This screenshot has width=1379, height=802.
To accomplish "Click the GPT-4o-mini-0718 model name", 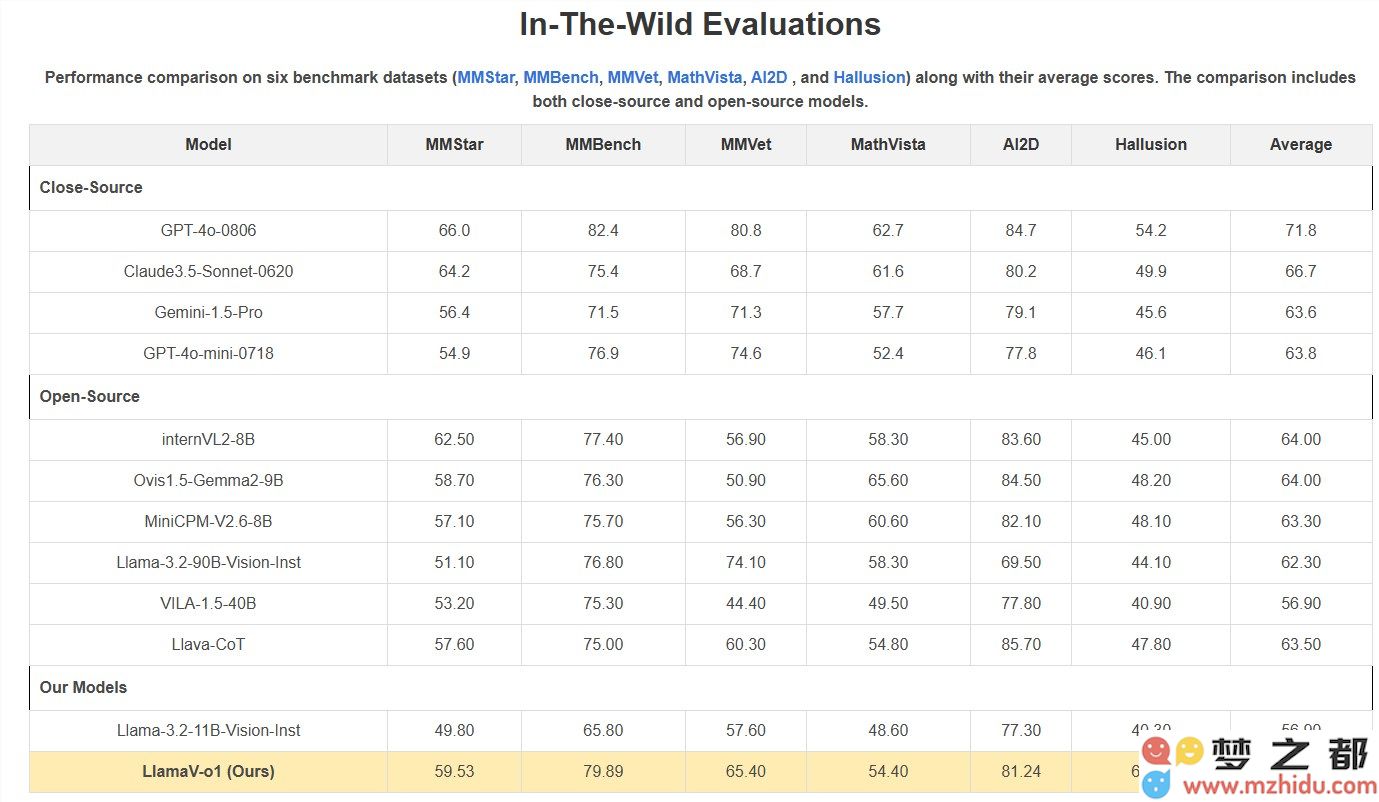I will click(x=208, y=353).
